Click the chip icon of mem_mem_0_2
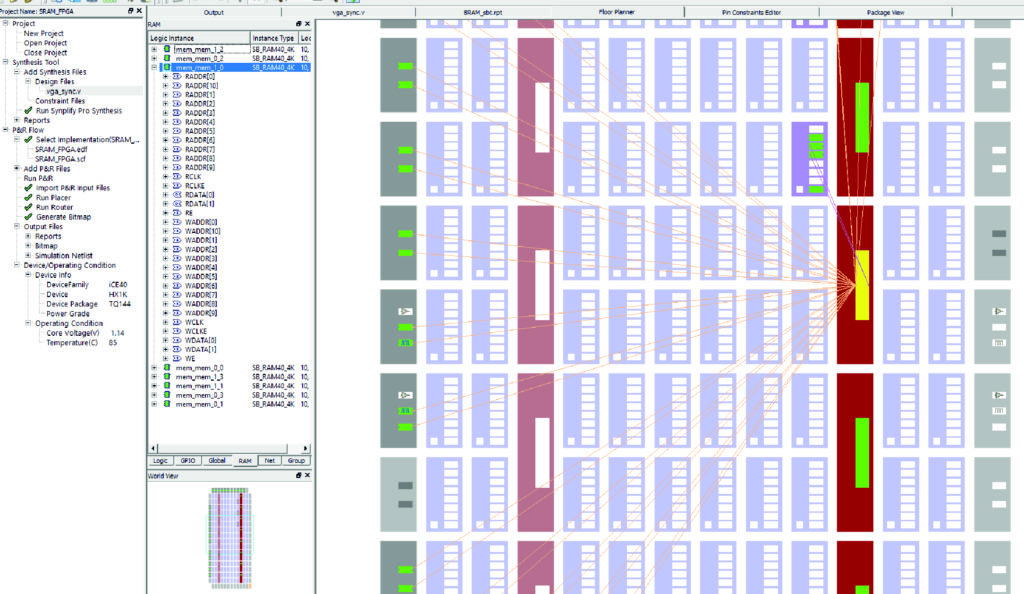1024x594 pixels. coord(167,58)
